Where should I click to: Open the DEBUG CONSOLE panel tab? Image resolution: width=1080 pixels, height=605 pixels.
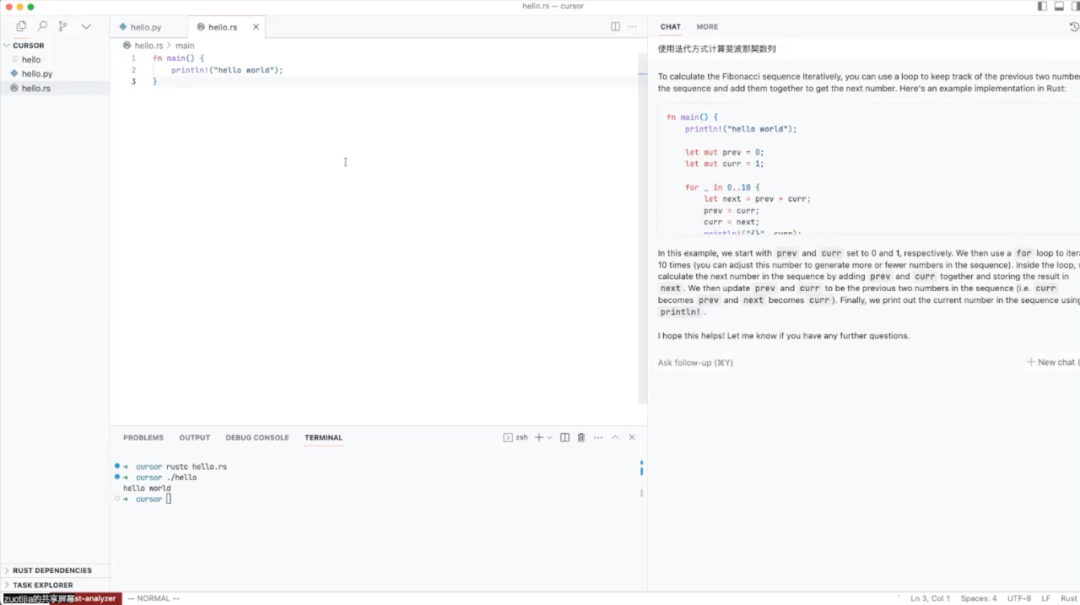pos(256,437)
